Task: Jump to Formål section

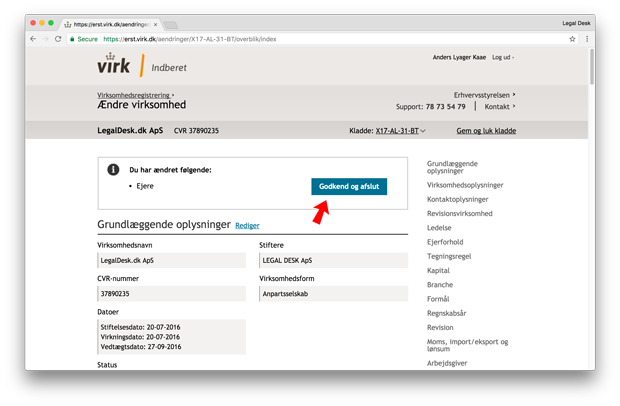Action: coord(438,299)
